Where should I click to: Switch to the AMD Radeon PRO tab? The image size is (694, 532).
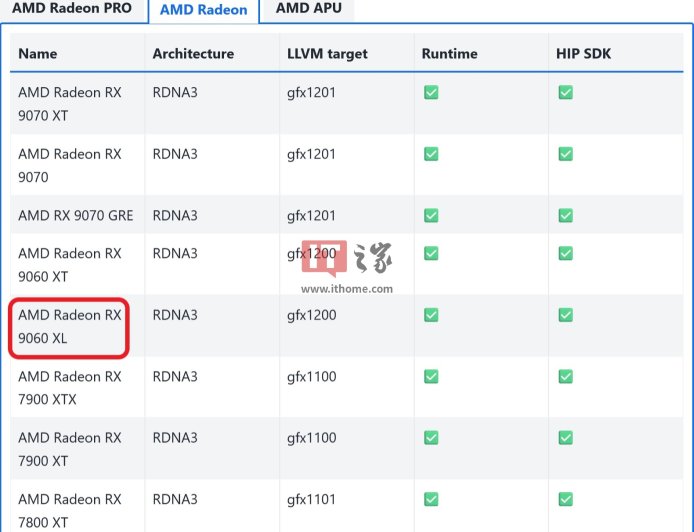click(72, 9)
